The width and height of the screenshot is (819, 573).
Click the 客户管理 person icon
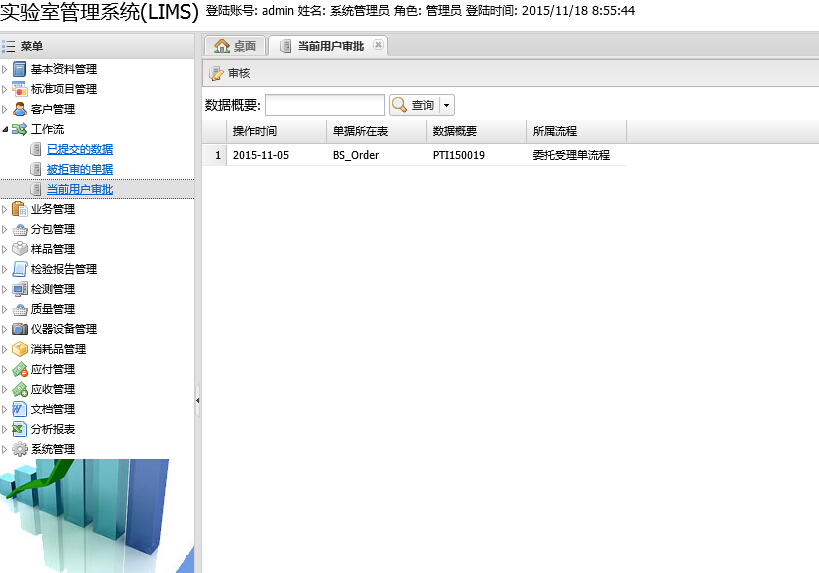19,109
